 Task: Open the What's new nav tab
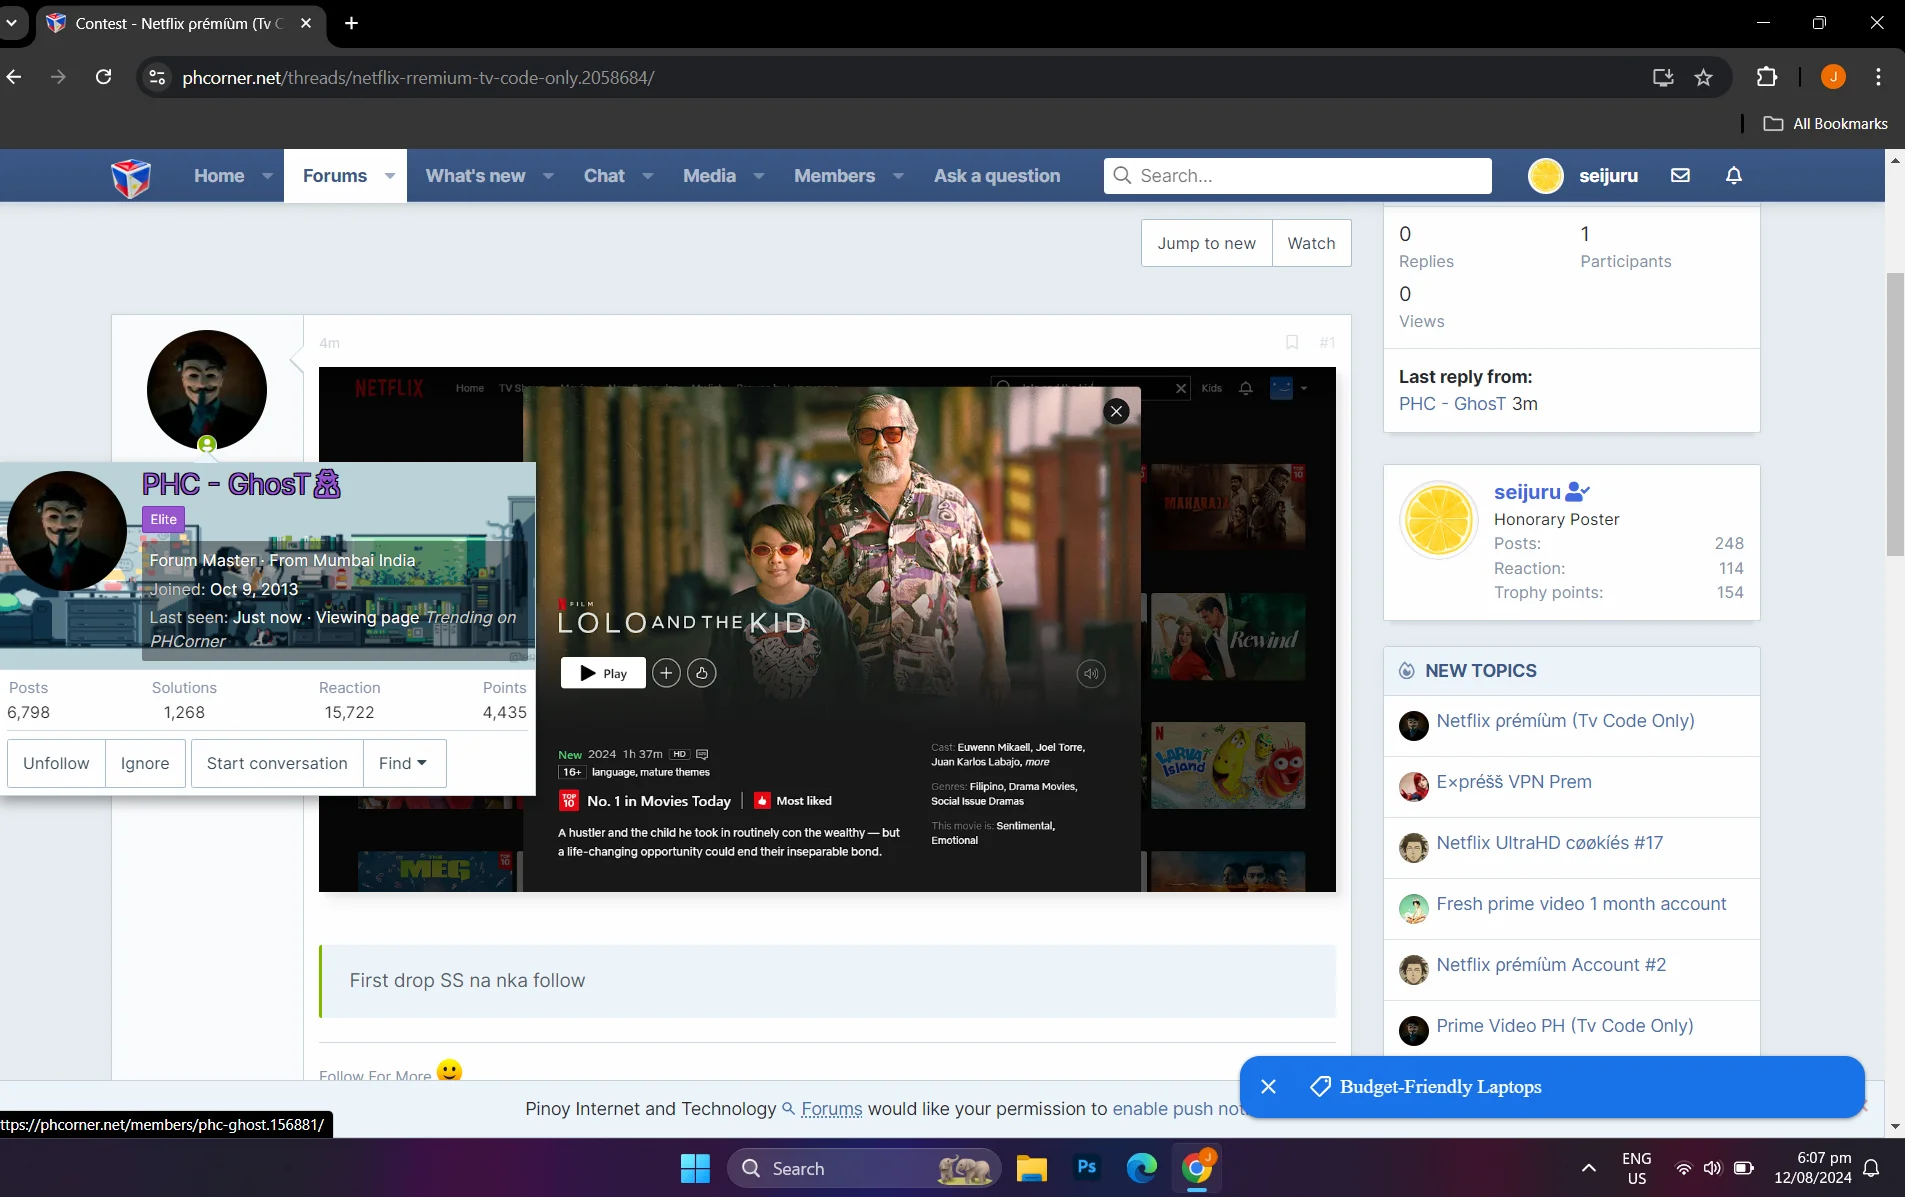click(x=475, y=176)
